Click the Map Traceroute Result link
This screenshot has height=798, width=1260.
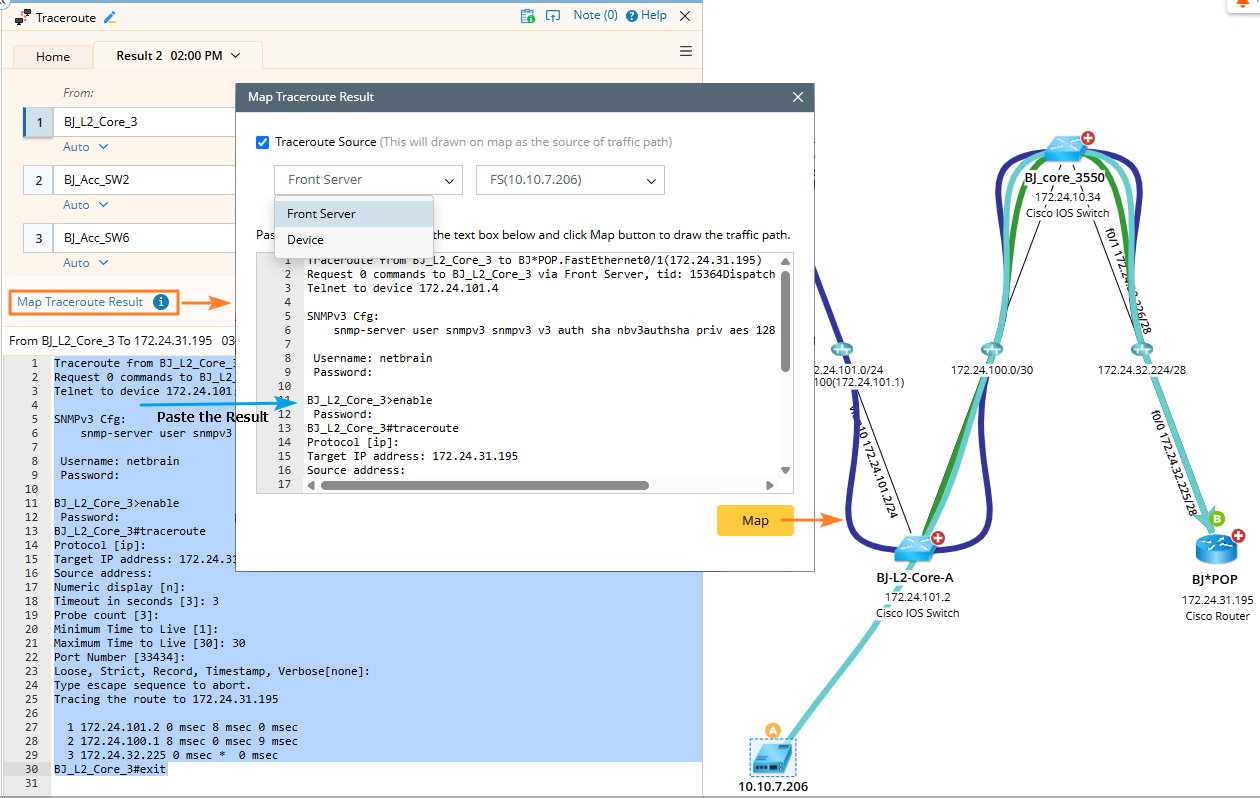(80, 302)
